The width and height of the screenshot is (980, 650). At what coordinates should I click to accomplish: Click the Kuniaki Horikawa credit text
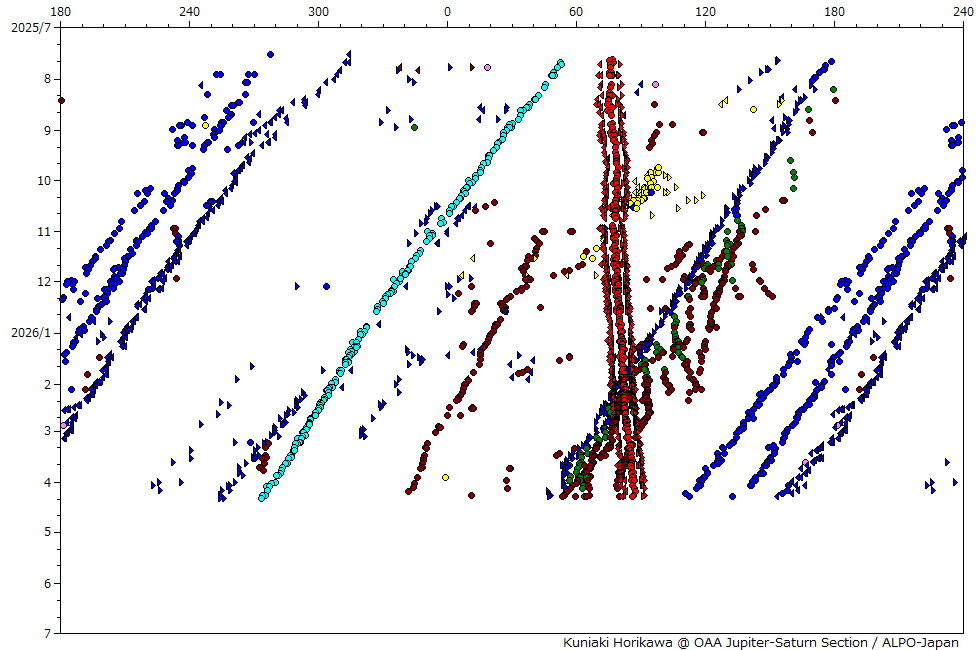pyautogui.click(x=760, y=642)
